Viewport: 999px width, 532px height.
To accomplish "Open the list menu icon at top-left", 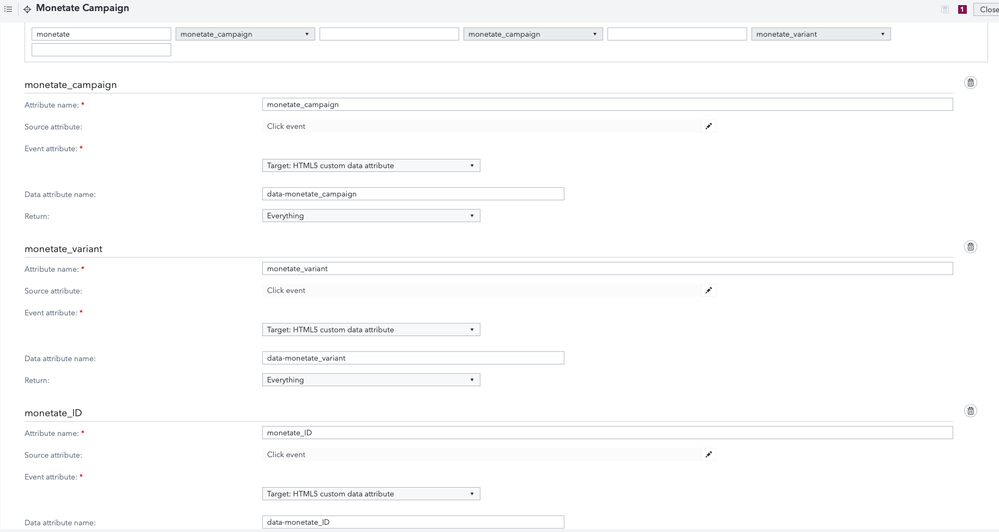I will 8,9.
